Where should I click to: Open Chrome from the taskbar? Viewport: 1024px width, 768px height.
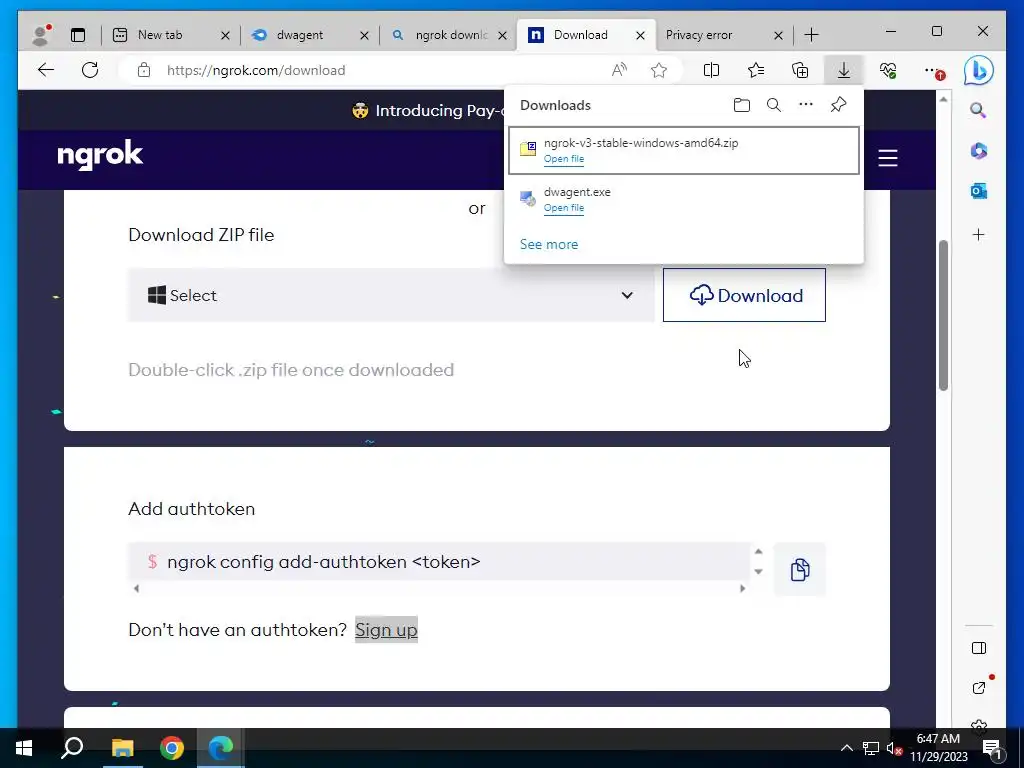tap(172, 748)
